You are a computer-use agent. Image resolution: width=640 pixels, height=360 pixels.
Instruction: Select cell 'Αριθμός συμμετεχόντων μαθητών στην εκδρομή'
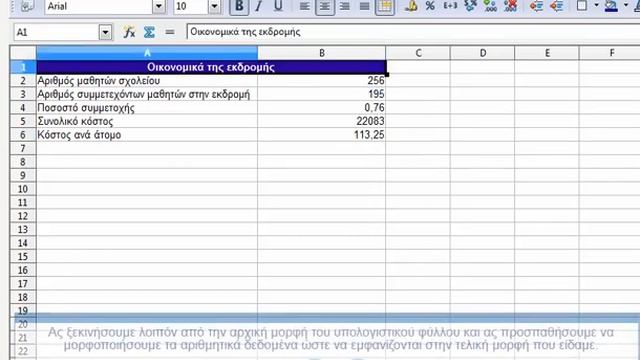click(x=147, y=94)
